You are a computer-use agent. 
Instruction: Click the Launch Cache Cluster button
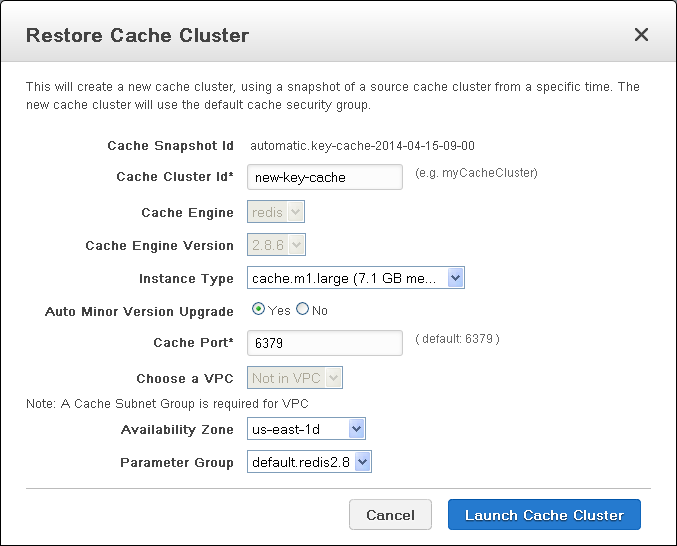coord(544,515)
